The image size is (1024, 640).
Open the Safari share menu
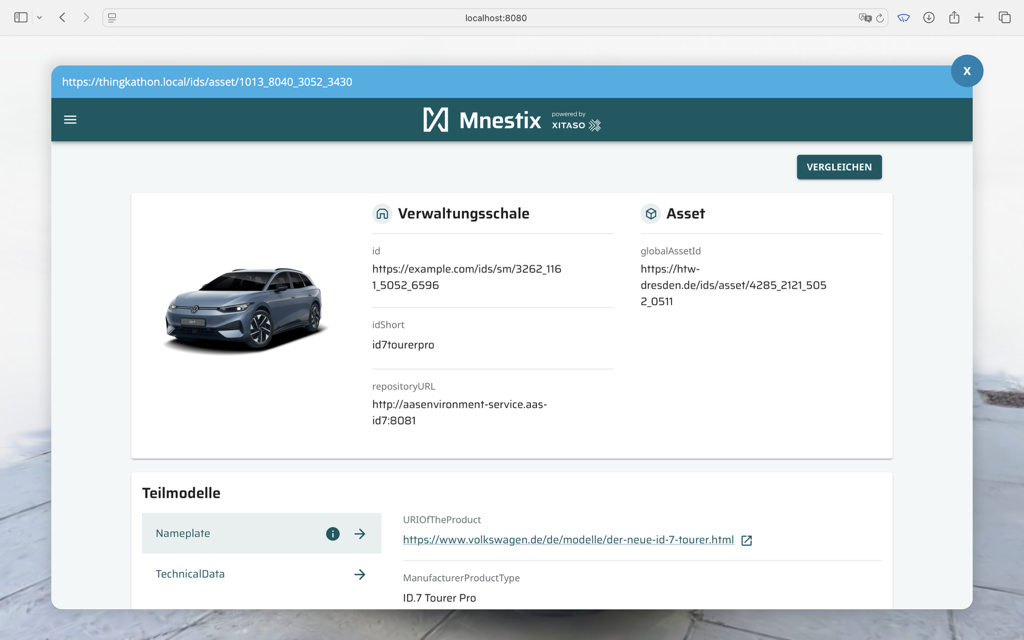click(954, 18)
